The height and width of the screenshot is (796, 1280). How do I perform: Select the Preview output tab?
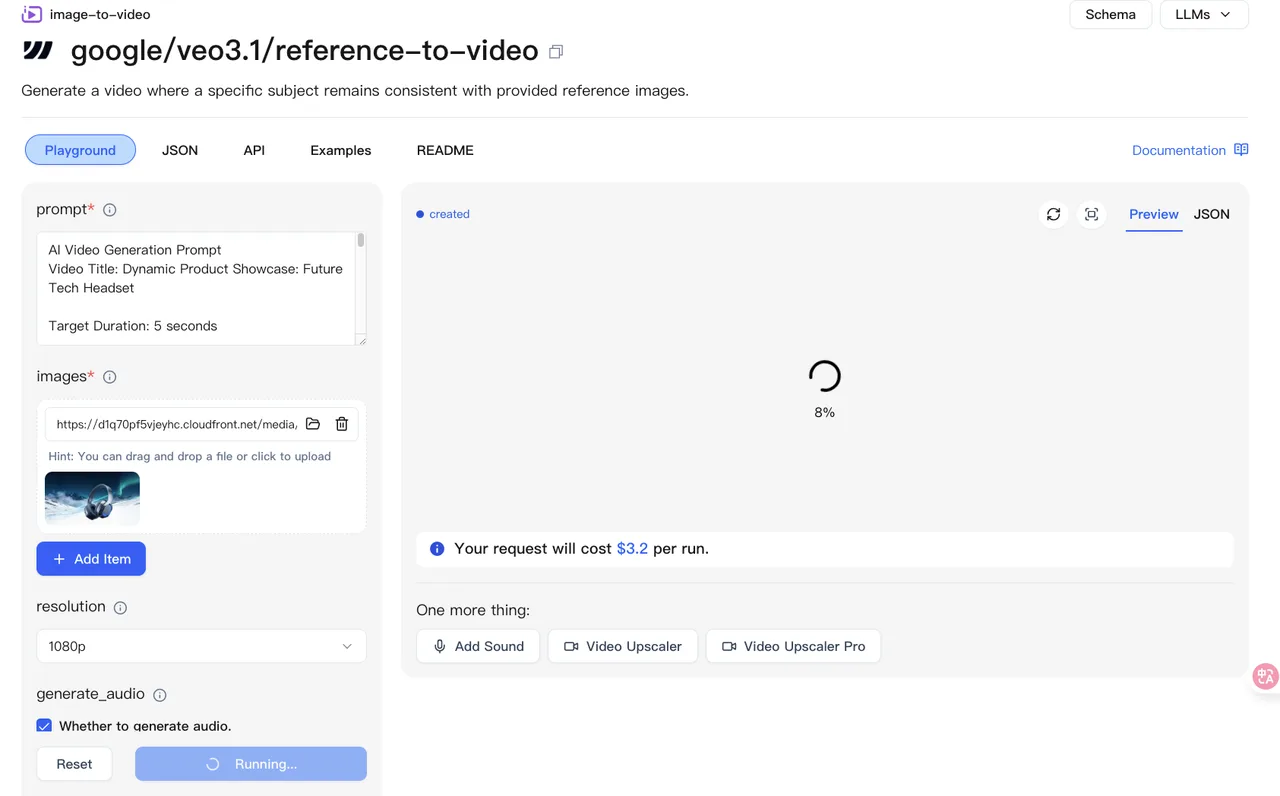(x=1154, y=214)
